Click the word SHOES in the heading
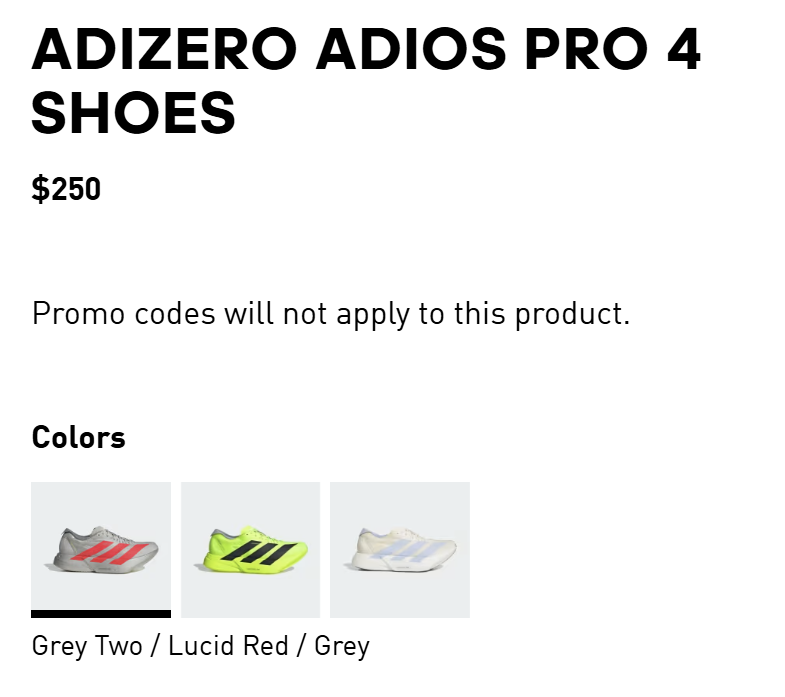 (134, 113)
